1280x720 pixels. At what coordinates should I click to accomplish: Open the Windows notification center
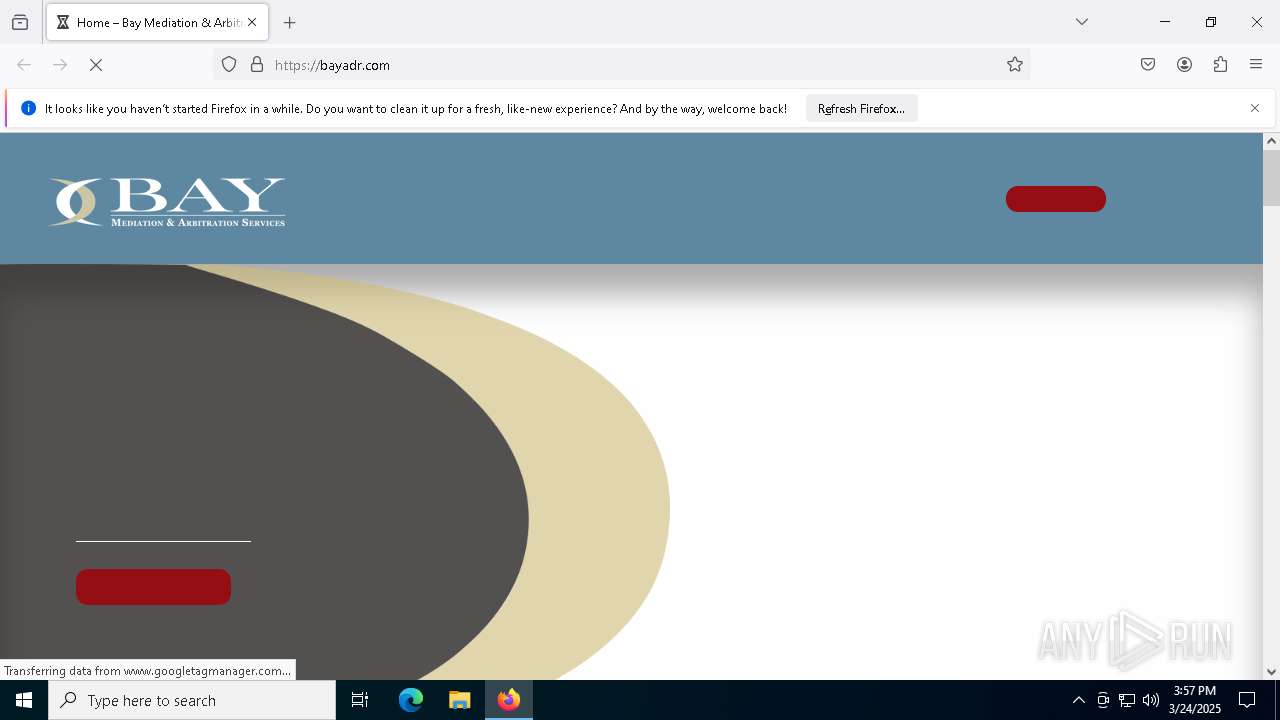coord(1247,700)
